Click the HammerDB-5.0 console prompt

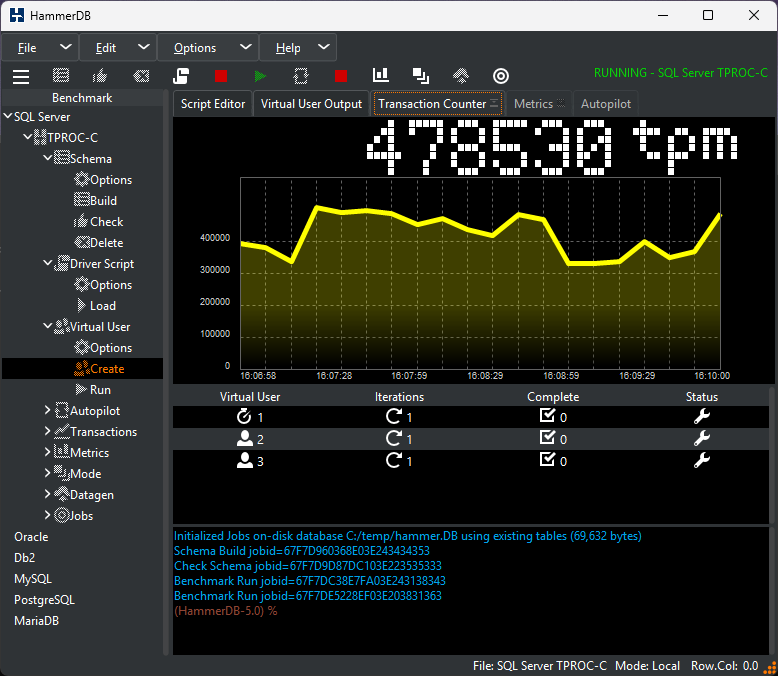(226, 610)
